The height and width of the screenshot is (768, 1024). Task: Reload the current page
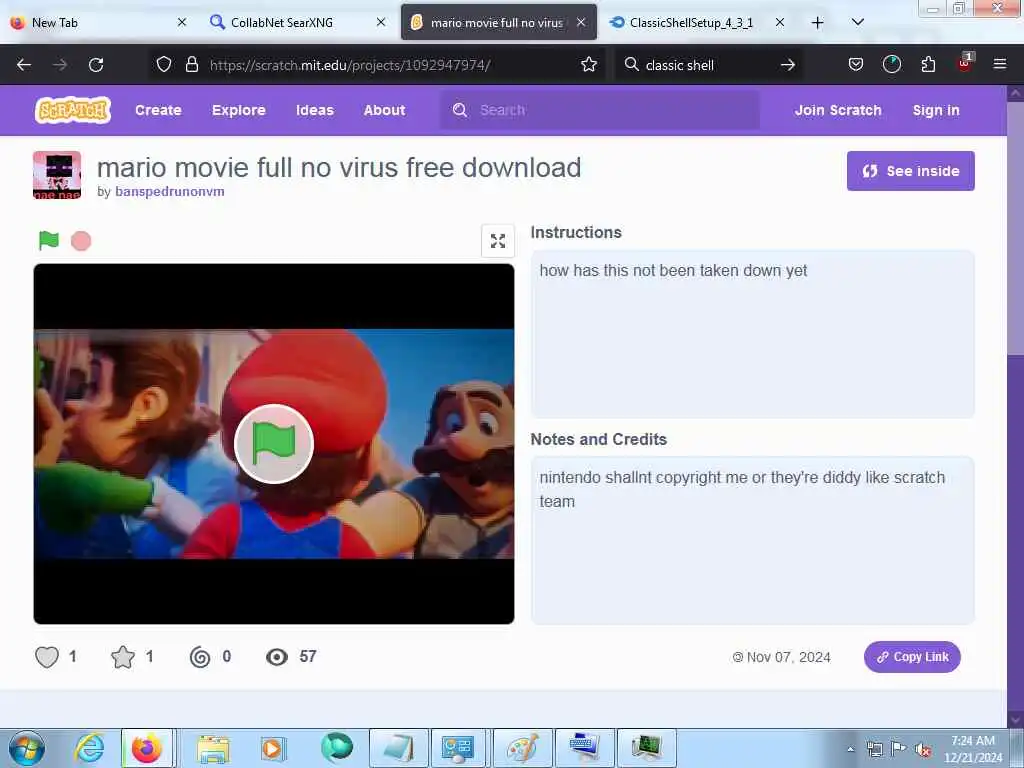click(96, 65)
